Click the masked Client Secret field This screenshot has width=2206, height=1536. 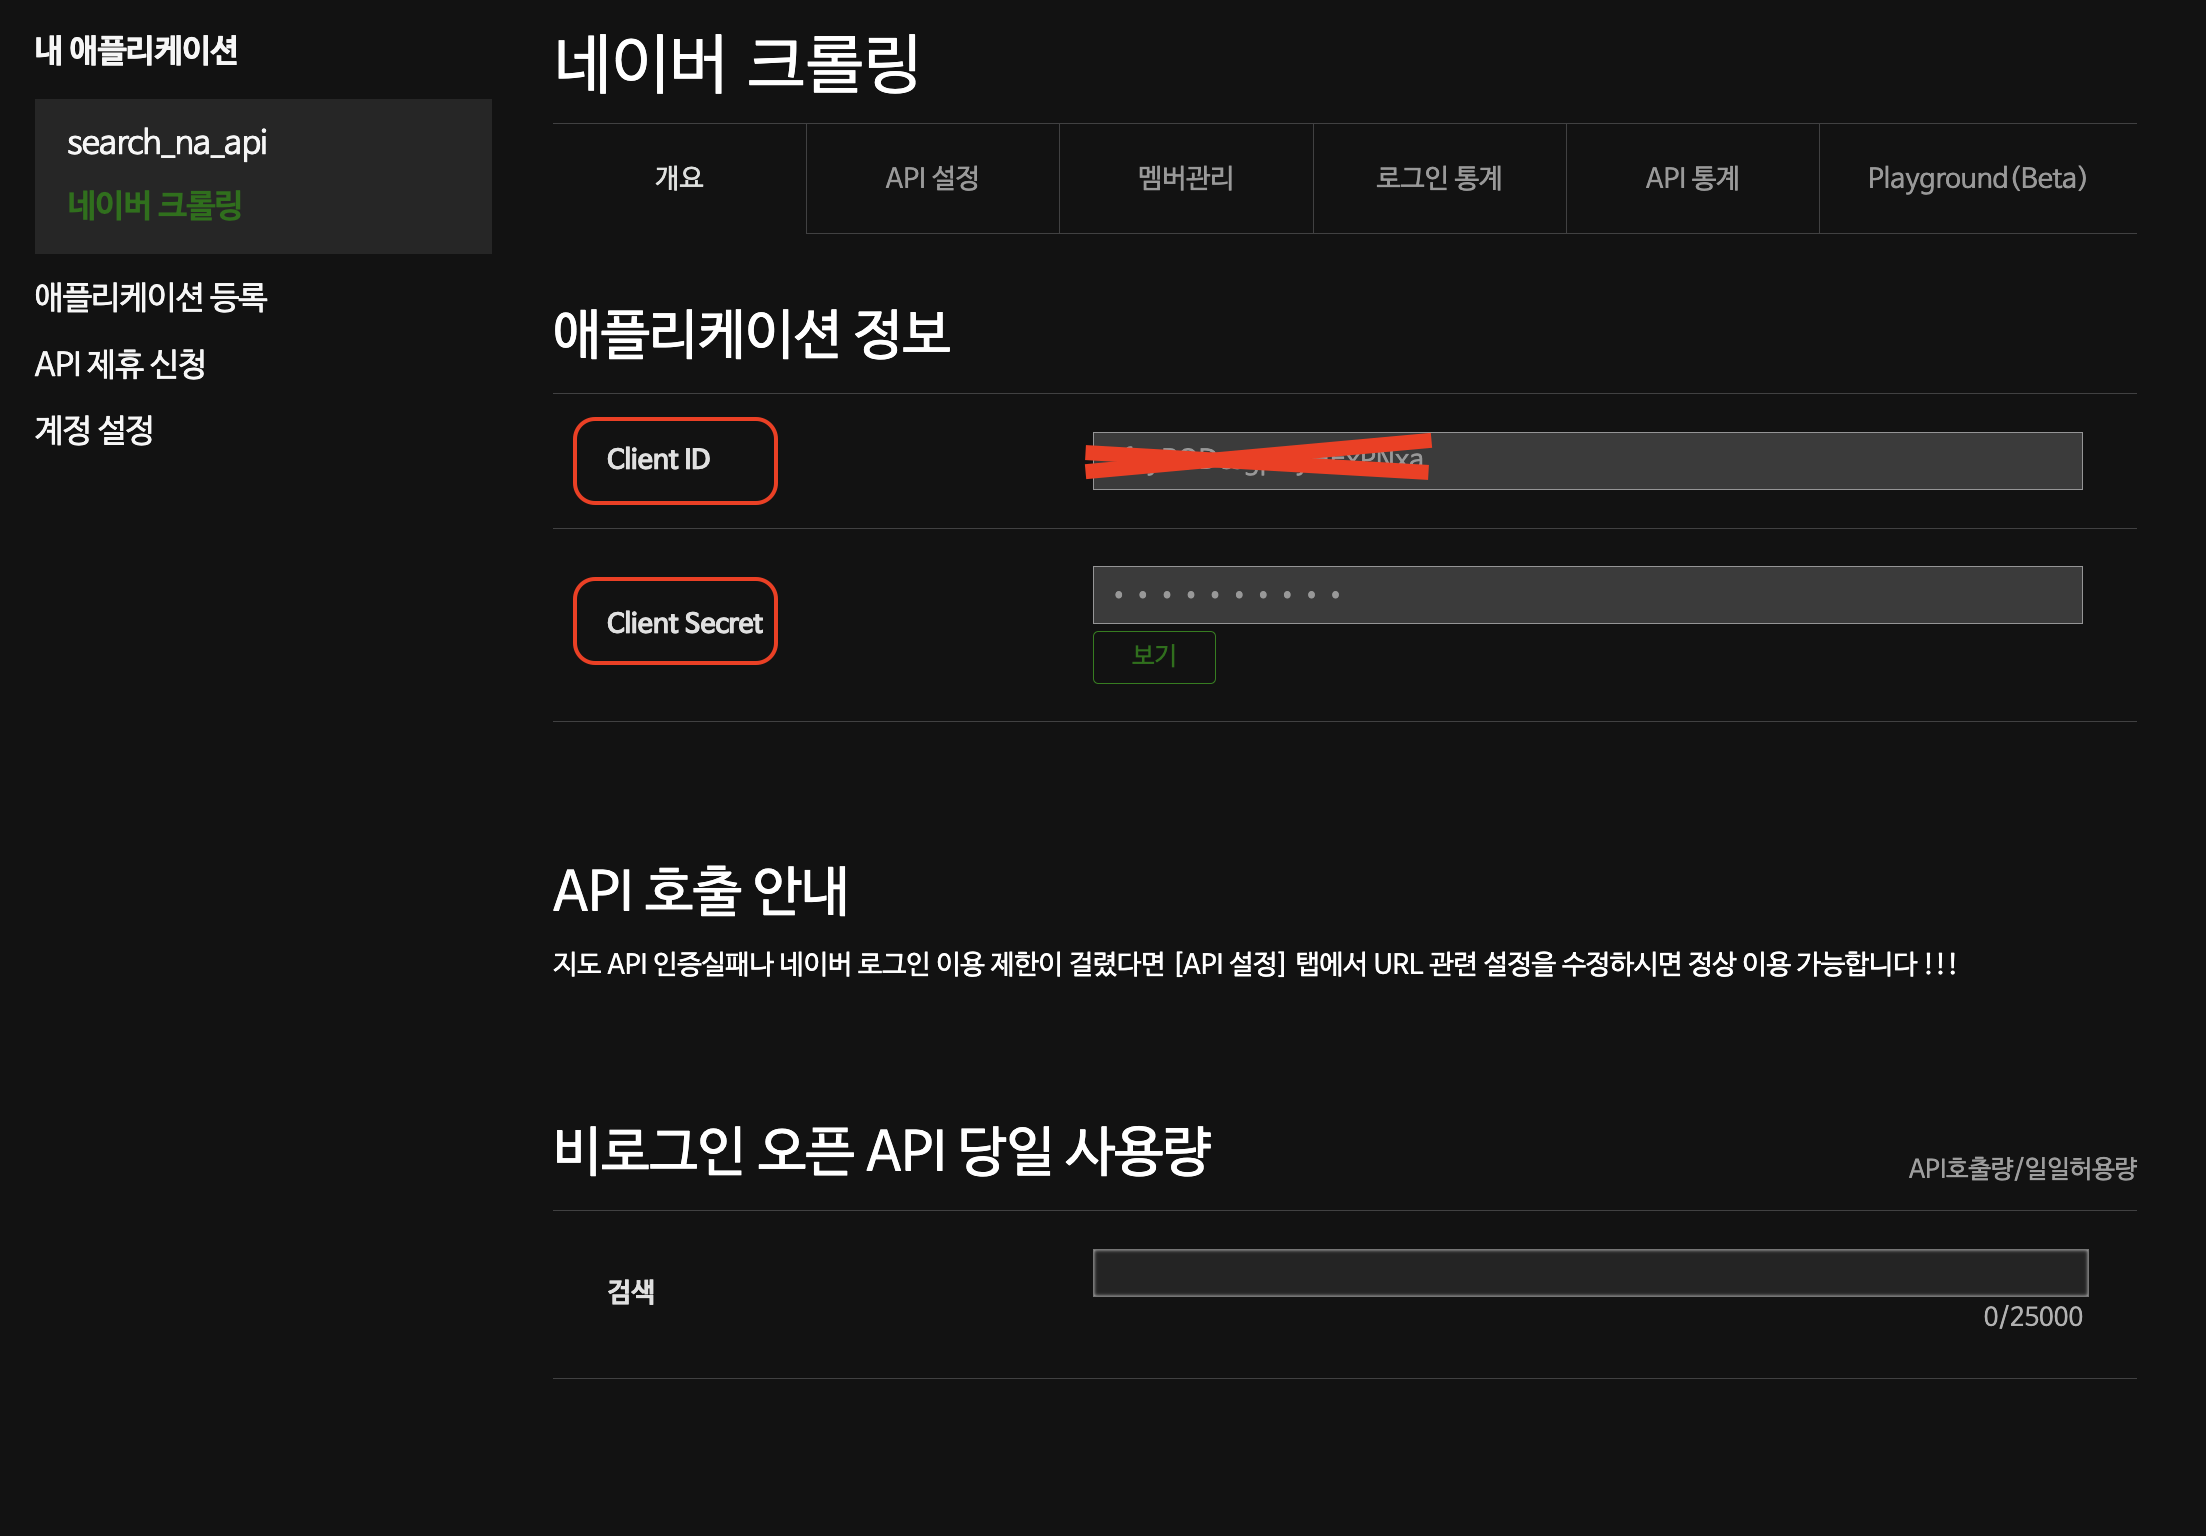1587,595
